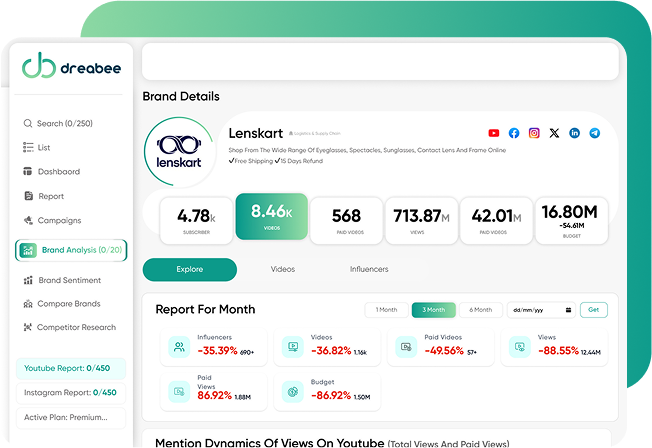Switch to the Videos tab

tap(283, 270)
